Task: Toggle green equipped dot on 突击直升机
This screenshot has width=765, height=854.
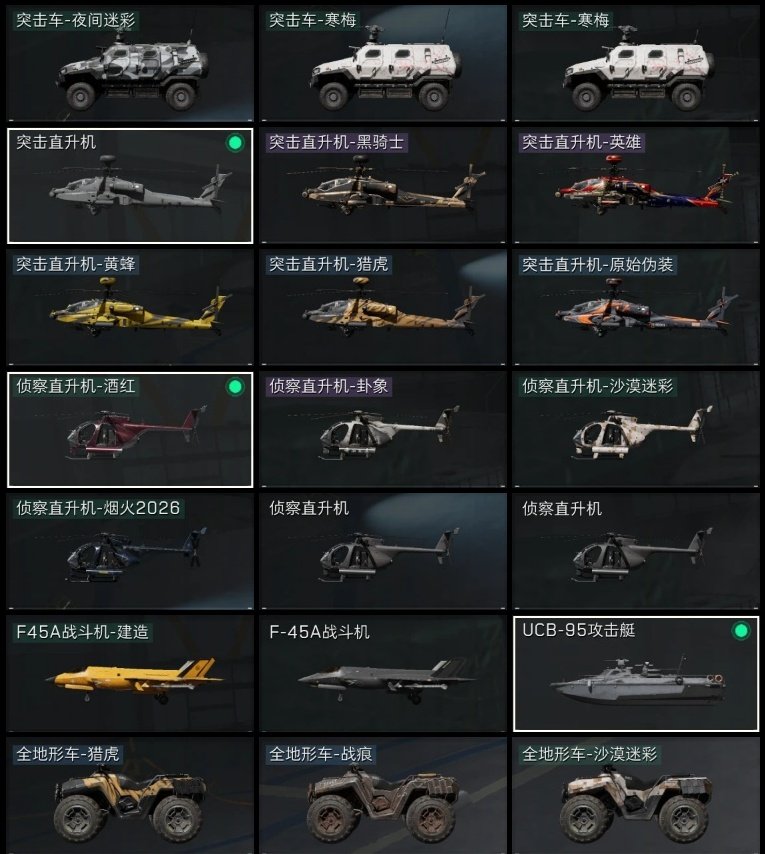Action: tap(235, 143)
